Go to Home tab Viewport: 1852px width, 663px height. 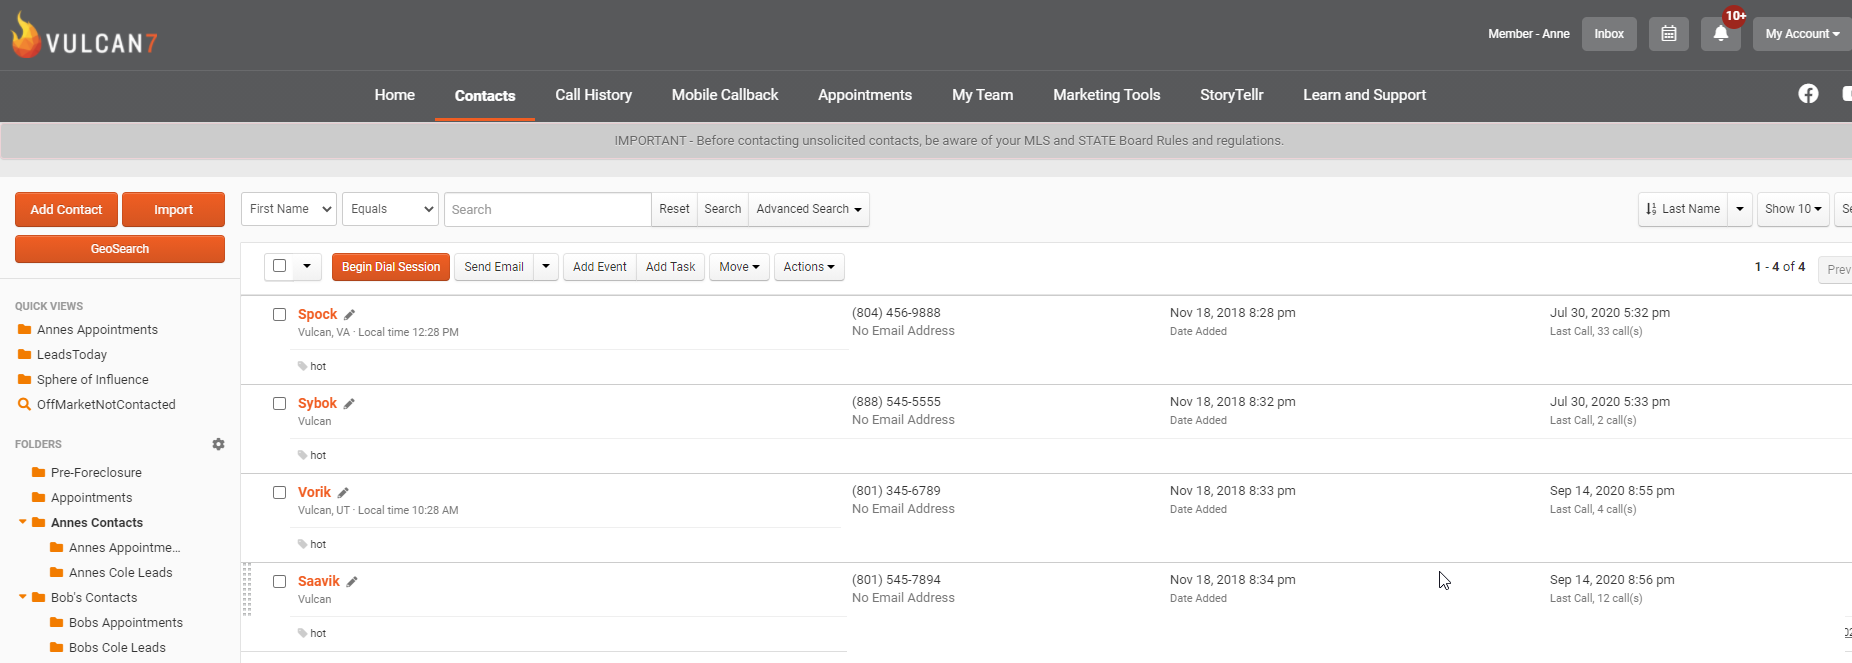click(395, 95)
